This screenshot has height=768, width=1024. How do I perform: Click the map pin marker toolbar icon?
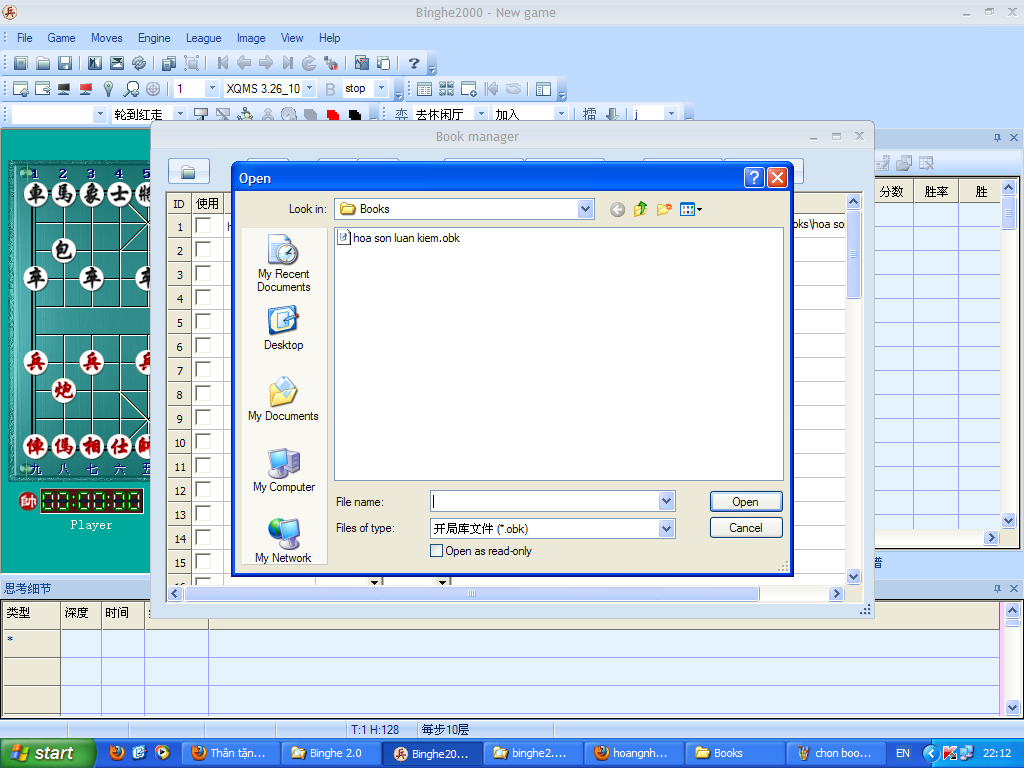(108, 89)
